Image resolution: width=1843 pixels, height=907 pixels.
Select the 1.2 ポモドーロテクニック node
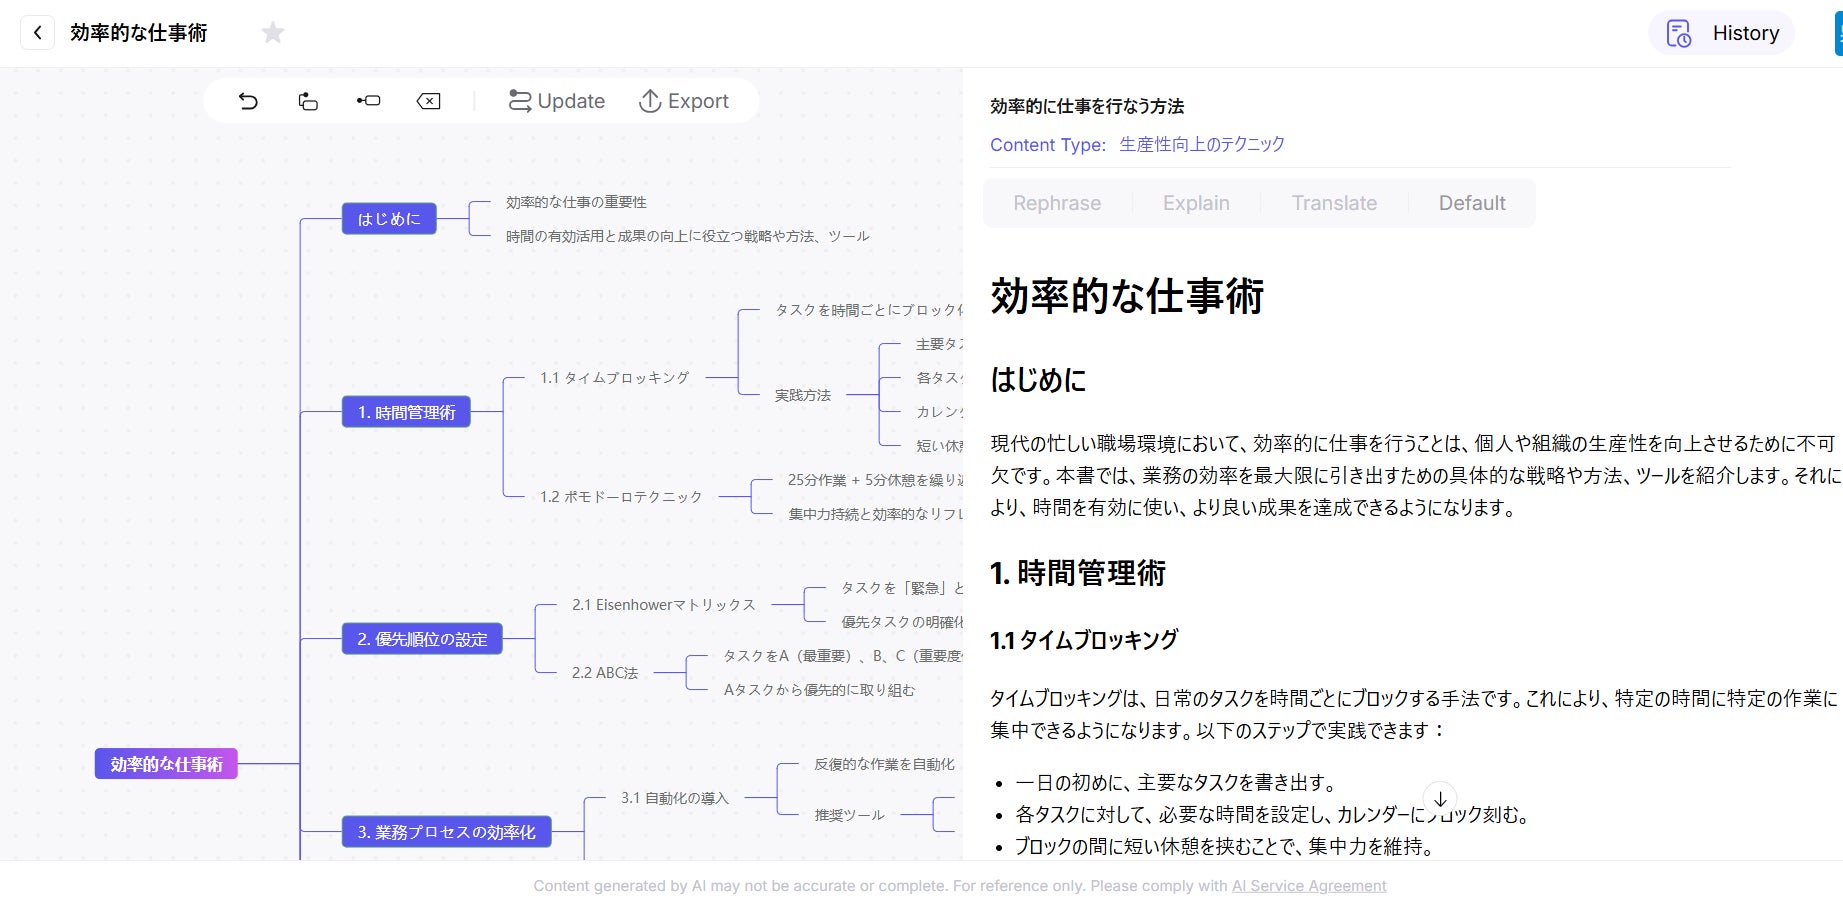[621, 497]
